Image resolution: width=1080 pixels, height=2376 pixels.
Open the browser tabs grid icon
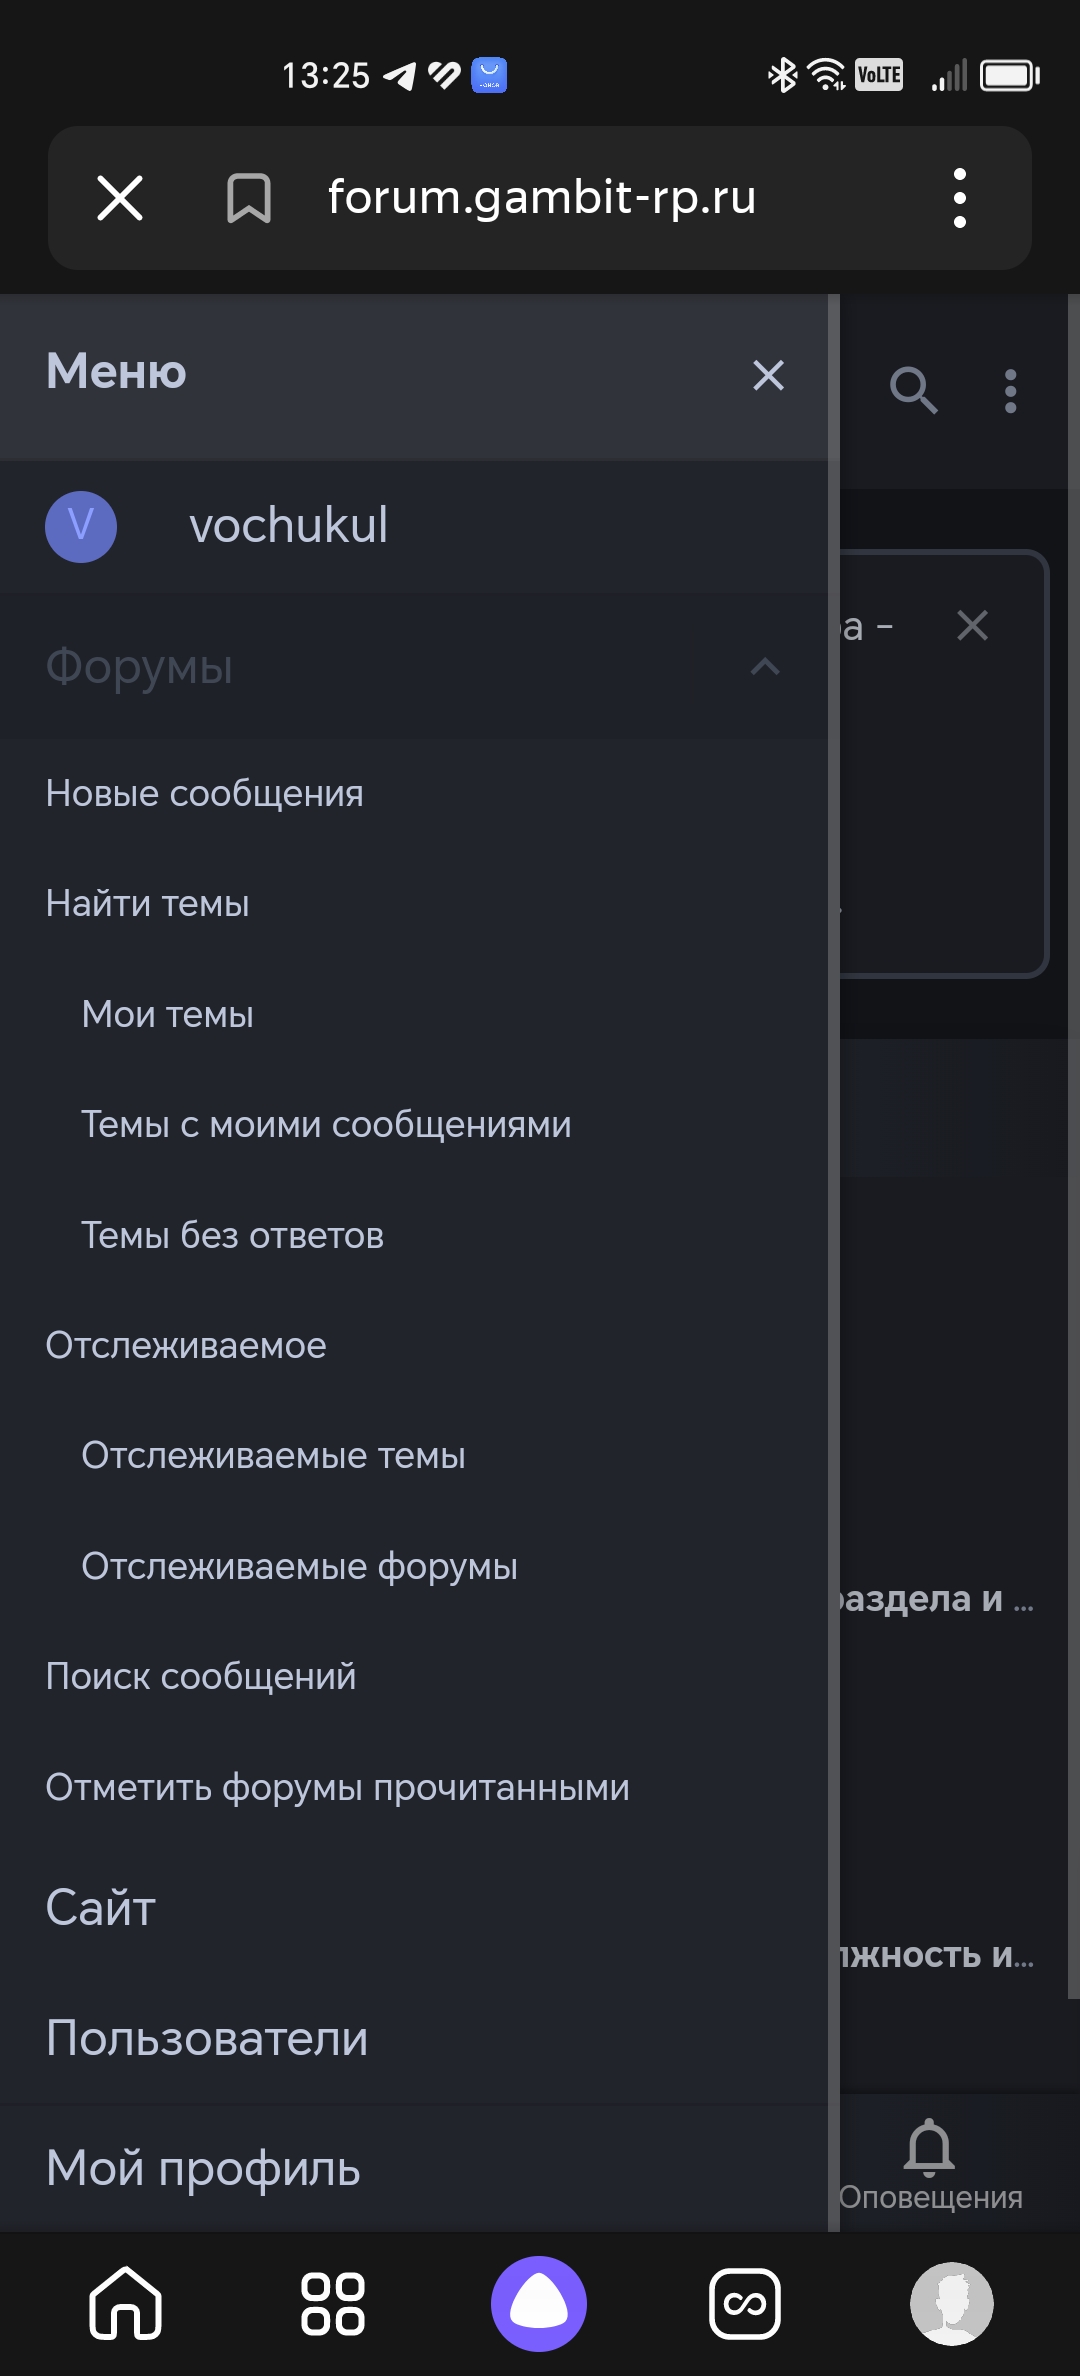(333, 2303)
